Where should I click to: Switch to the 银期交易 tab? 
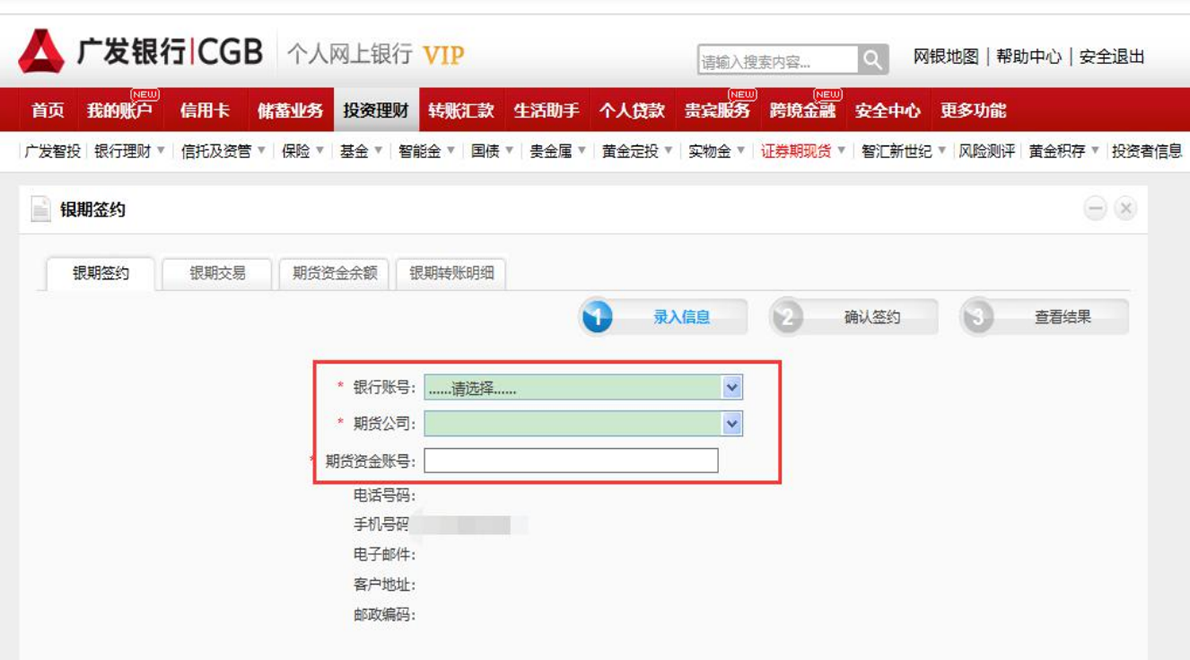click(x=217, y=273)
